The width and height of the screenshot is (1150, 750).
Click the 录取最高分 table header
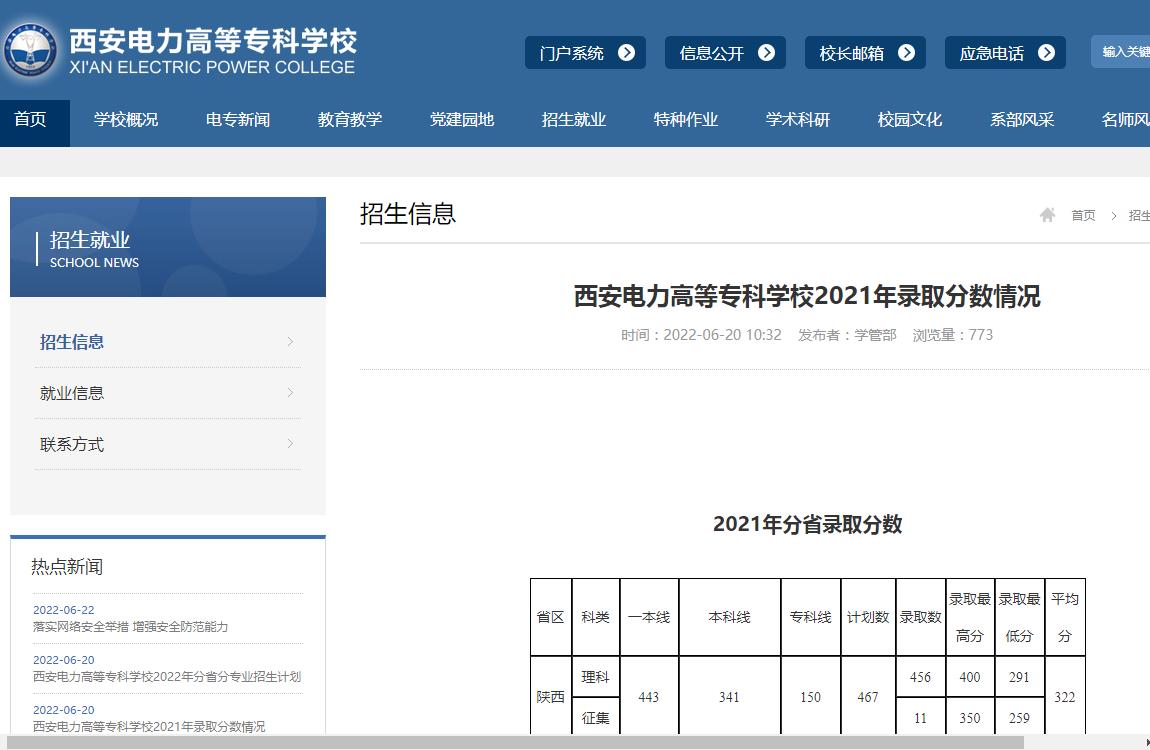[x=970, y=617]
